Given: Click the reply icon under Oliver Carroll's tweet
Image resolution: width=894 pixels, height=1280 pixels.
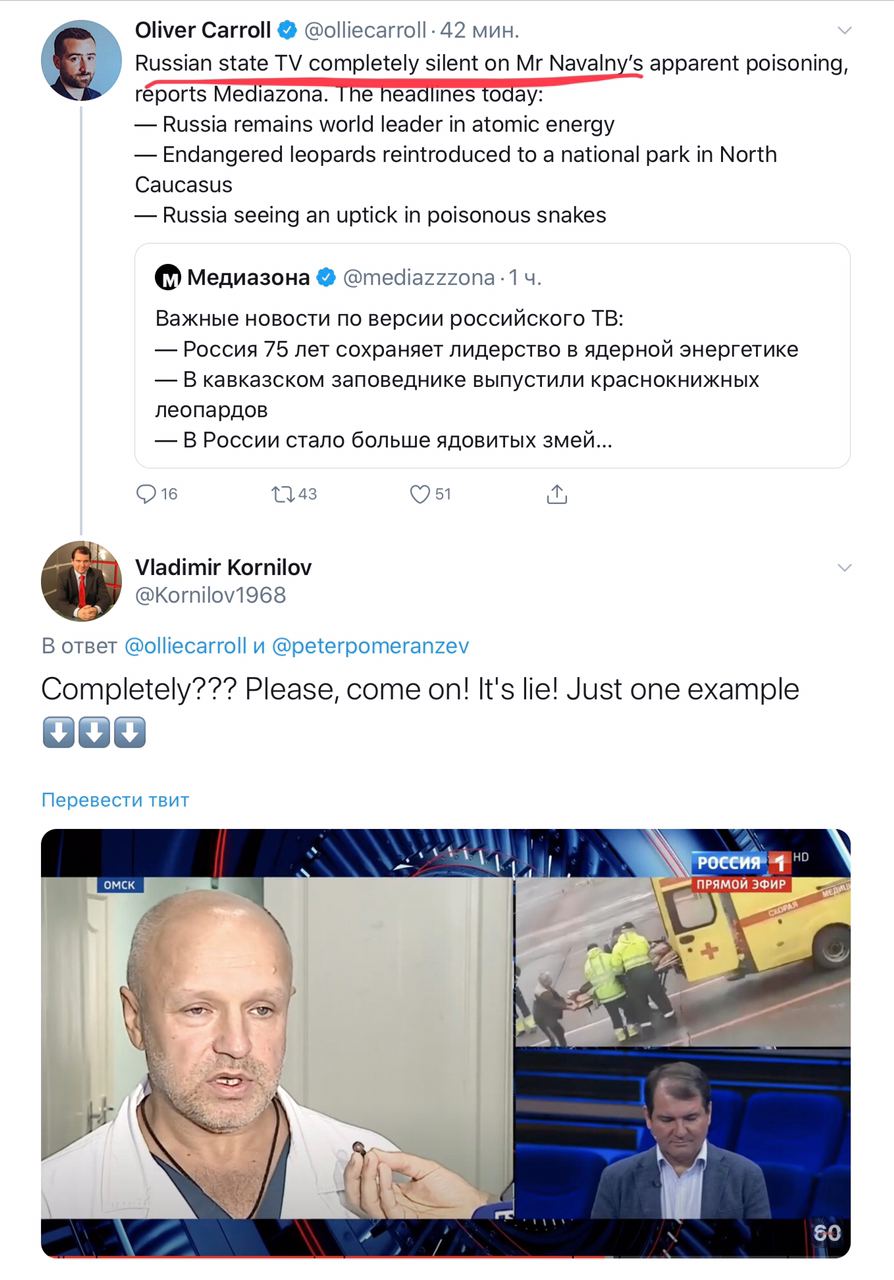Looking at the screenshot, I should pos(146,494).
